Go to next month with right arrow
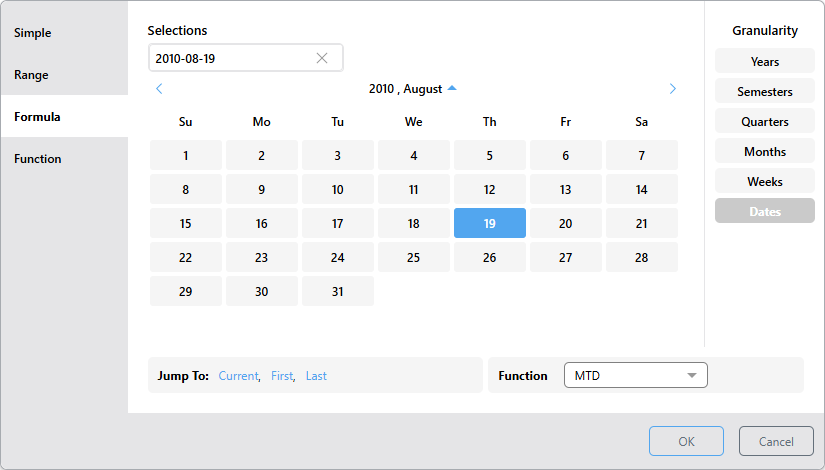Viewport: 825px width, 470px height. [x=672, y=89]
